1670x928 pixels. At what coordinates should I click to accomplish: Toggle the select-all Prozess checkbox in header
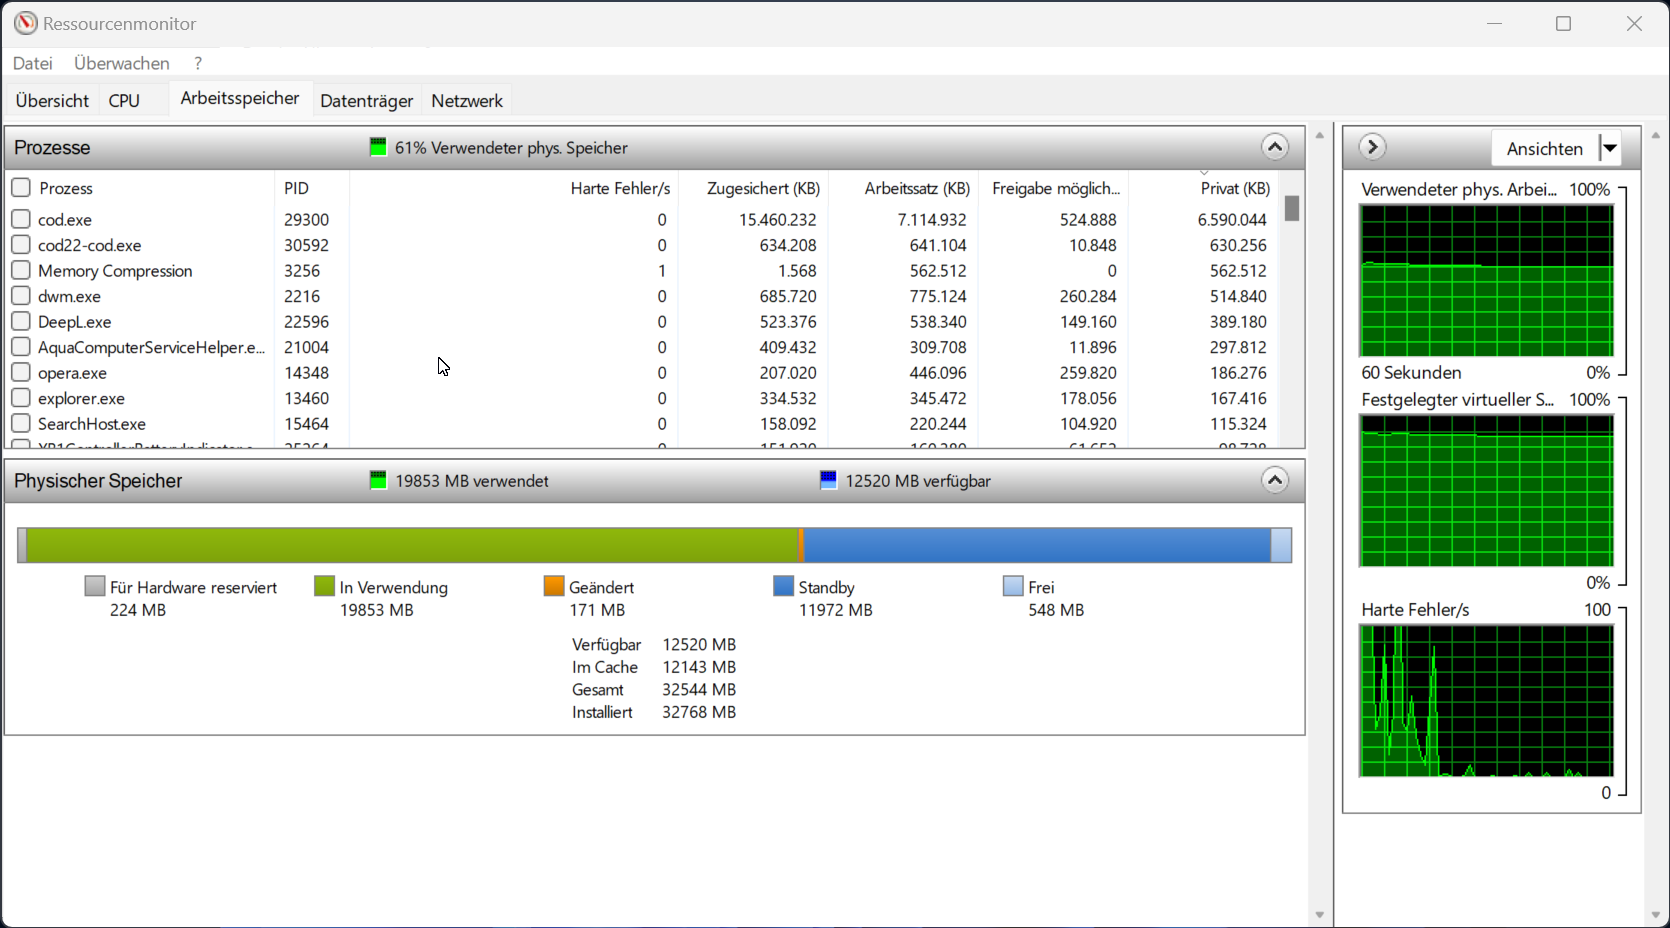pos(21,187)
